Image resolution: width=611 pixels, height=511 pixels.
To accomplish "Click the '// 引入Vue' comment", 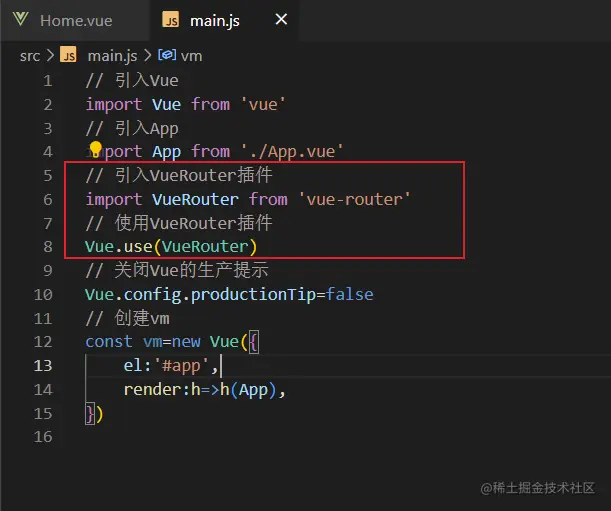I will click(x=132, y=81).
